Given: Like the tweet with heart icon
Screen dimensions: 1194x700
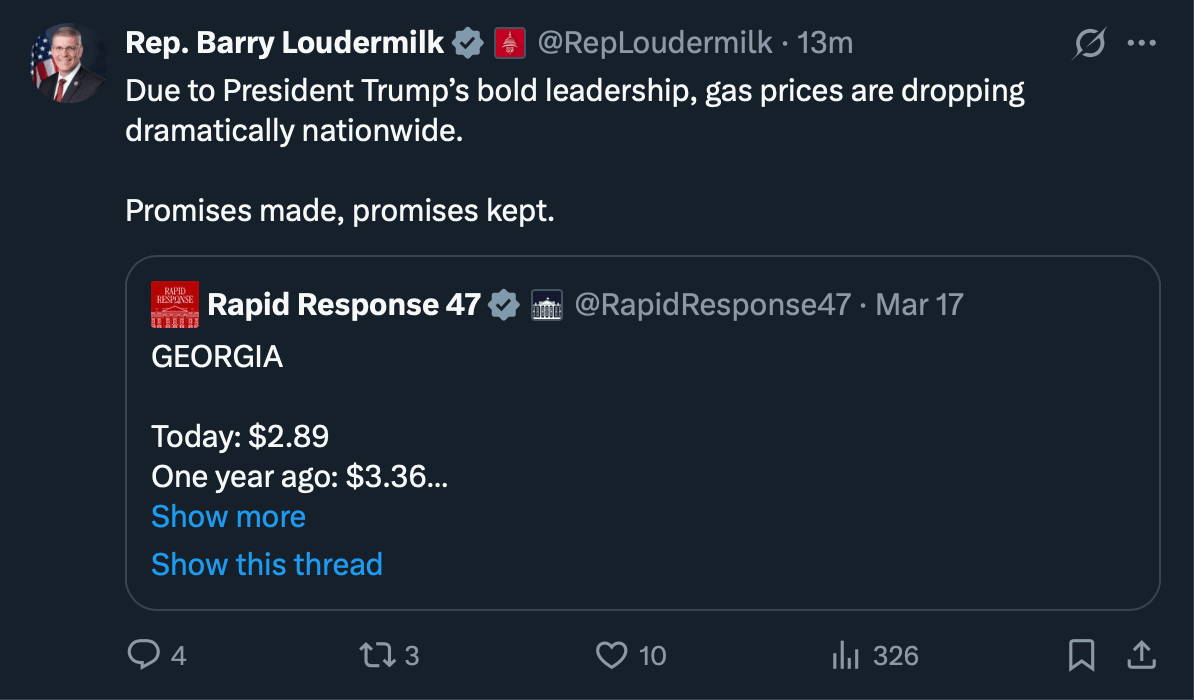Looking at the screenshot, I should click(x=610, y=655).
